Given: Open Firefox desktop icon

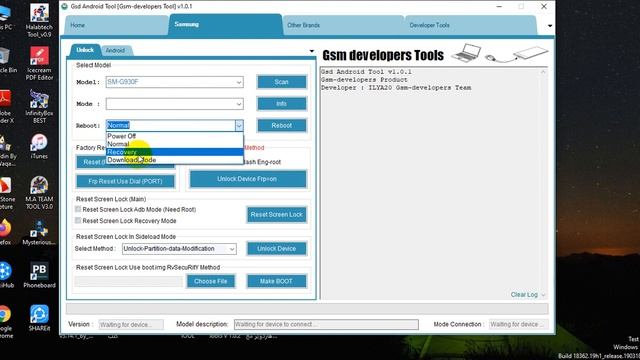Looking at the screenshot, I should 5,233.
